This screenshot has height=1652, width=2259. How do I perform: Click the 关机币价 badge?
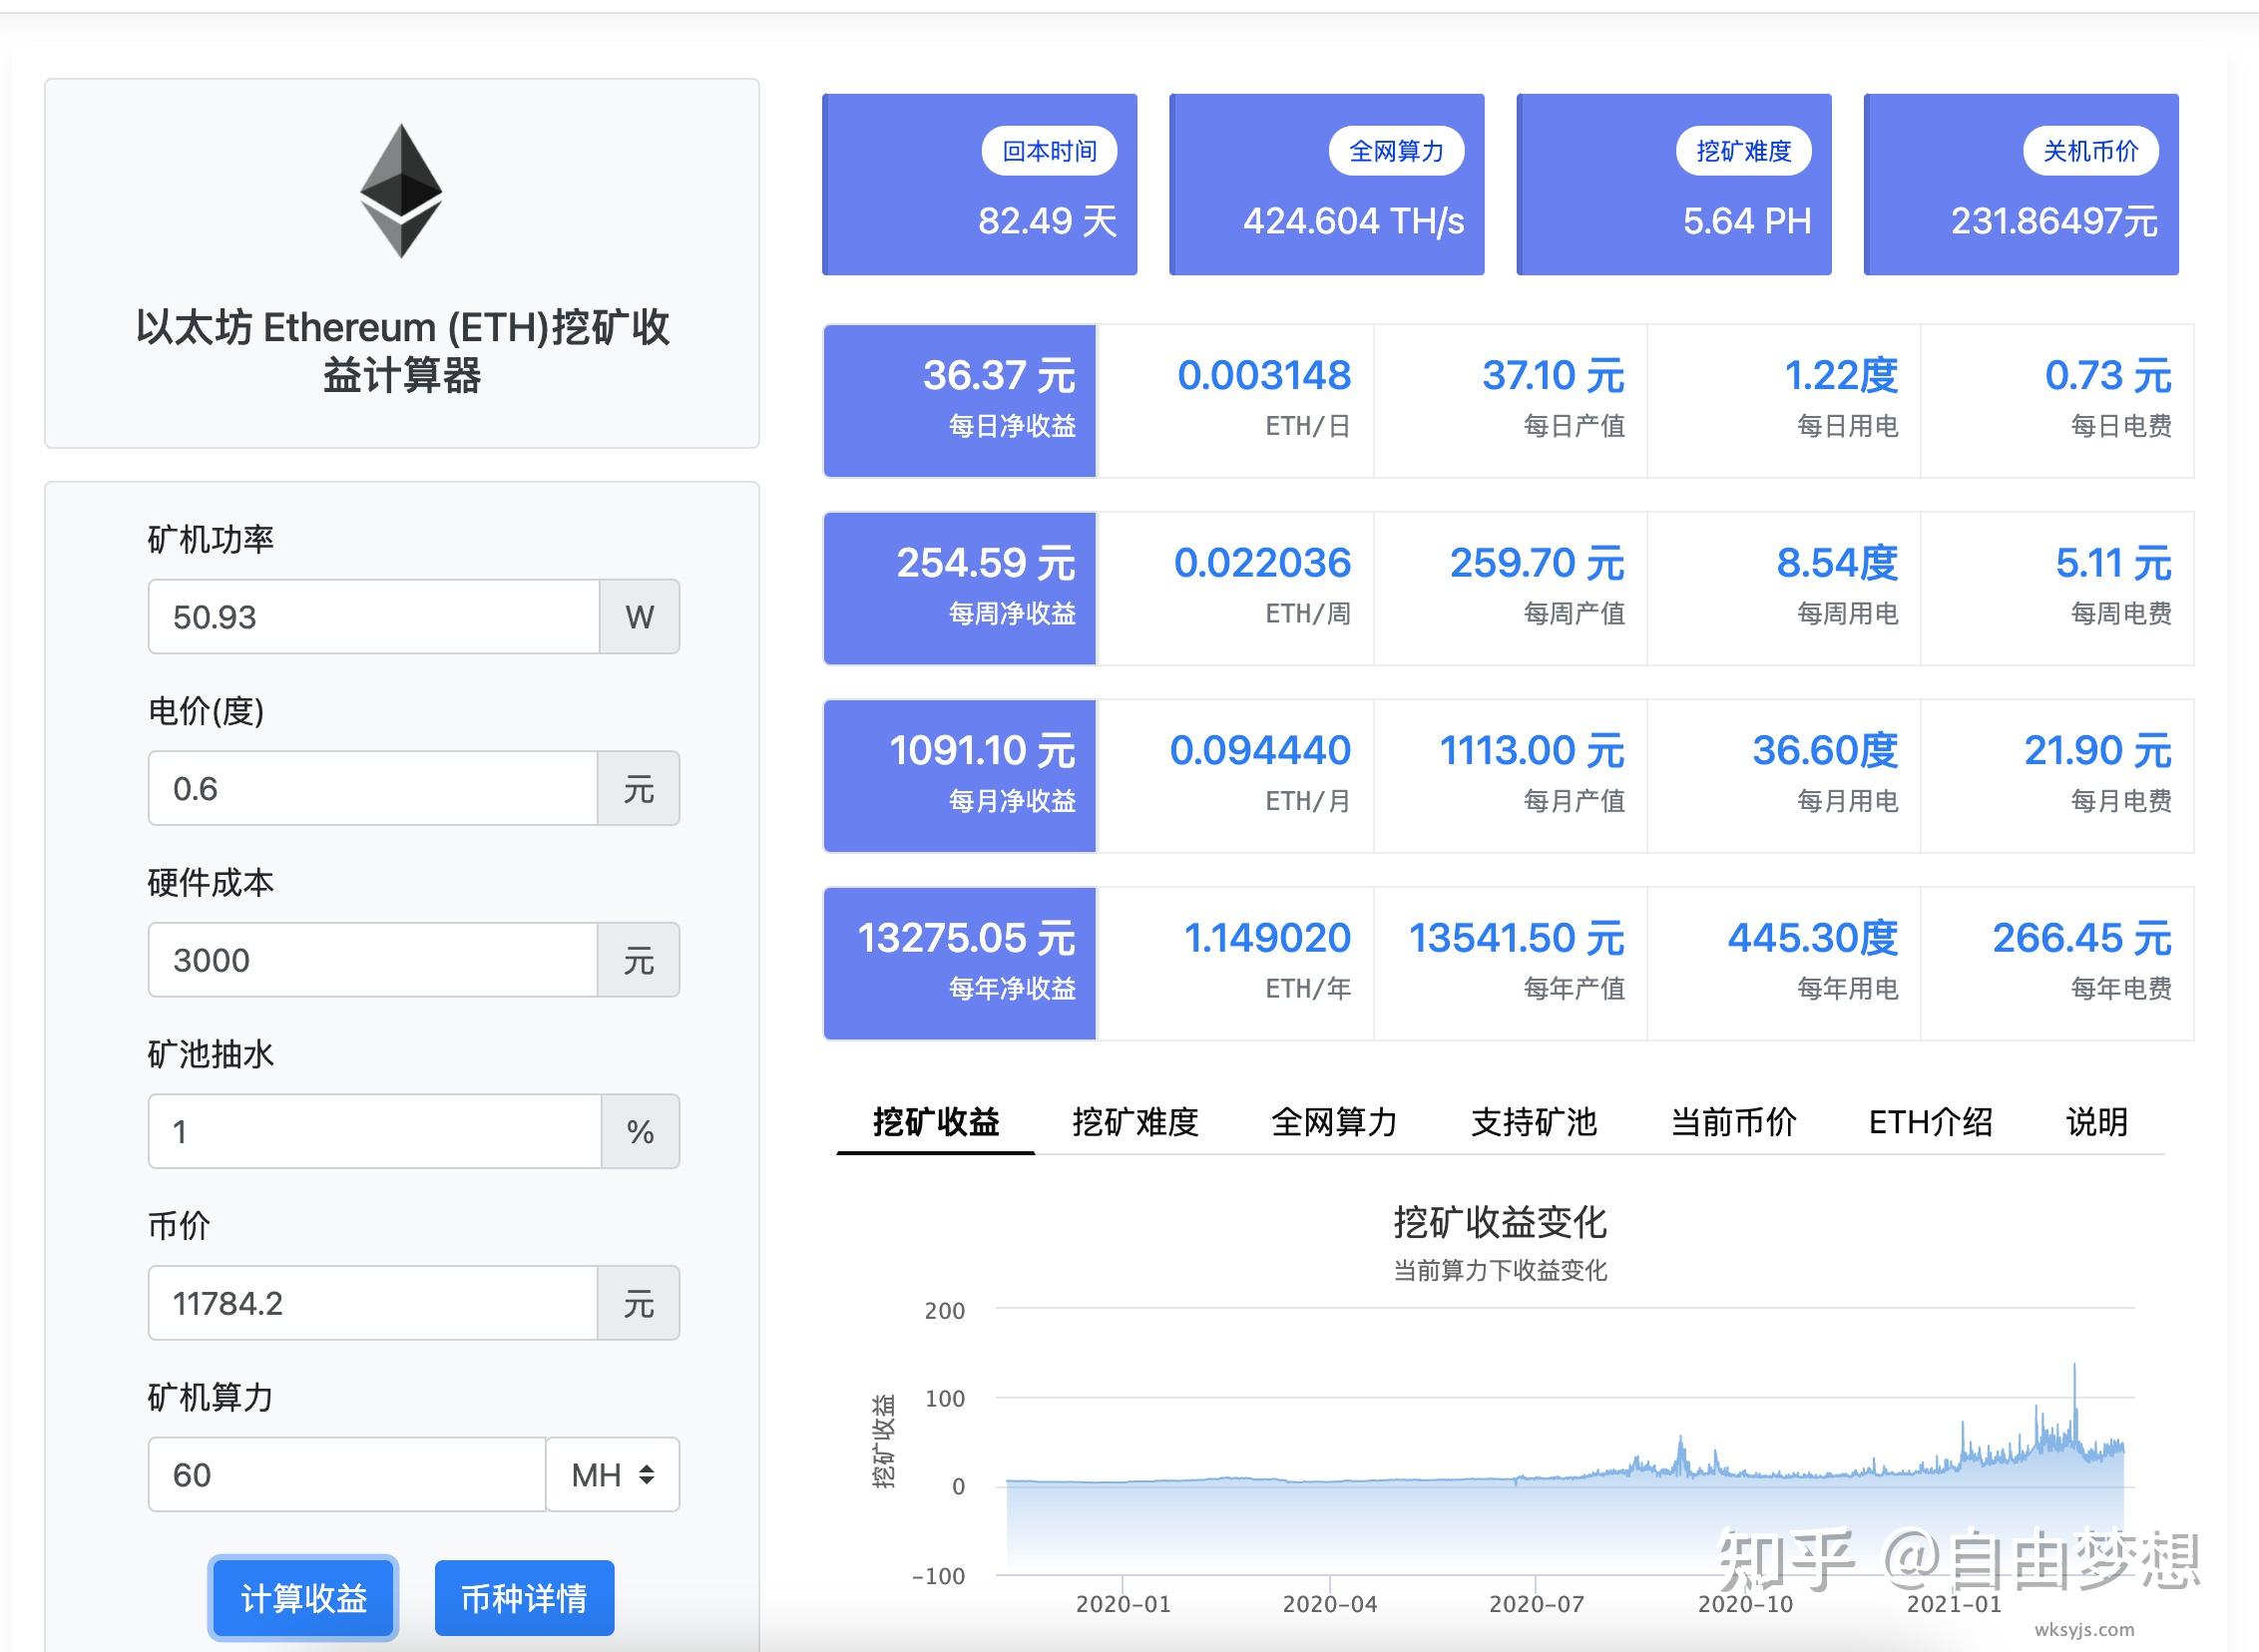coord(2090,151)
